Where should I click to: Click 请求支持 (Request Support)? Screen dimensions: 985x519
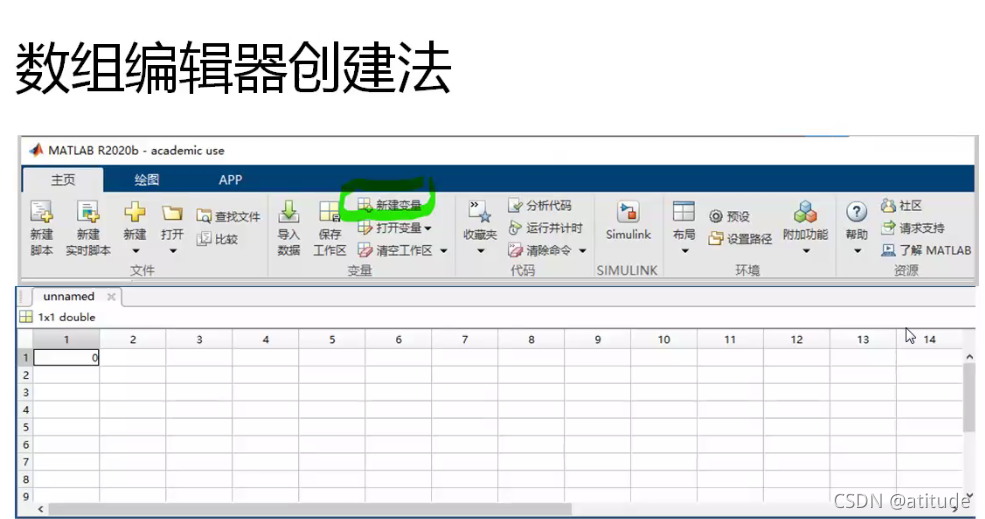pos(913,227)
